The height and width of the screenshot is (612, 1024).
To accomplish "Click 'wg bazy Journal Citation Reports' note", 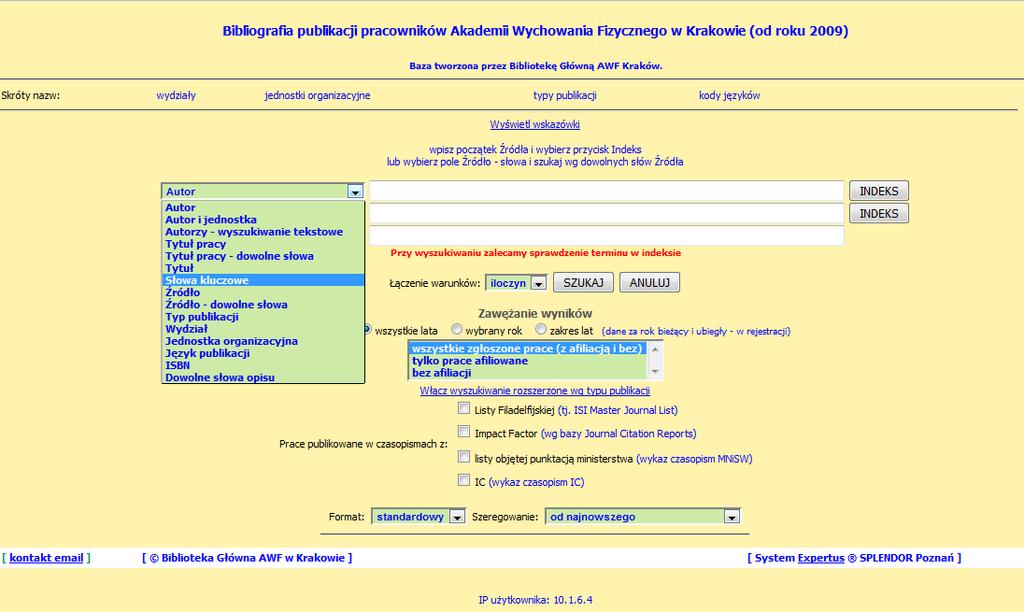I will pos(618,434).
